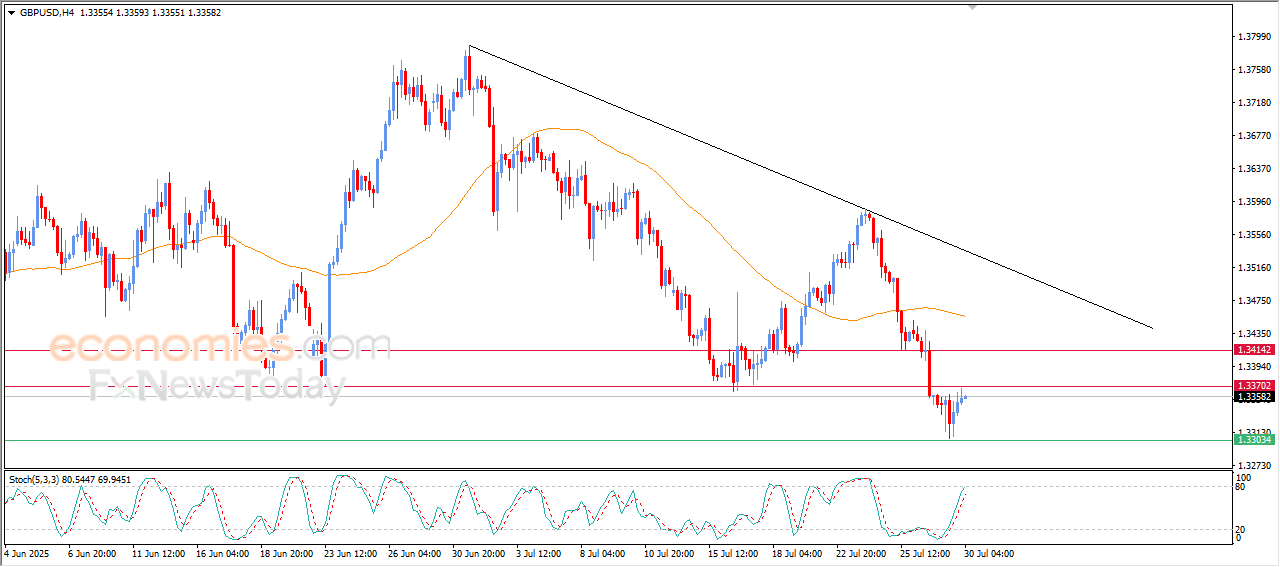Click the 30 Jun 20:00 time label
The height and width of the screenshot is (567, 1280).
[x=478, y=553]
